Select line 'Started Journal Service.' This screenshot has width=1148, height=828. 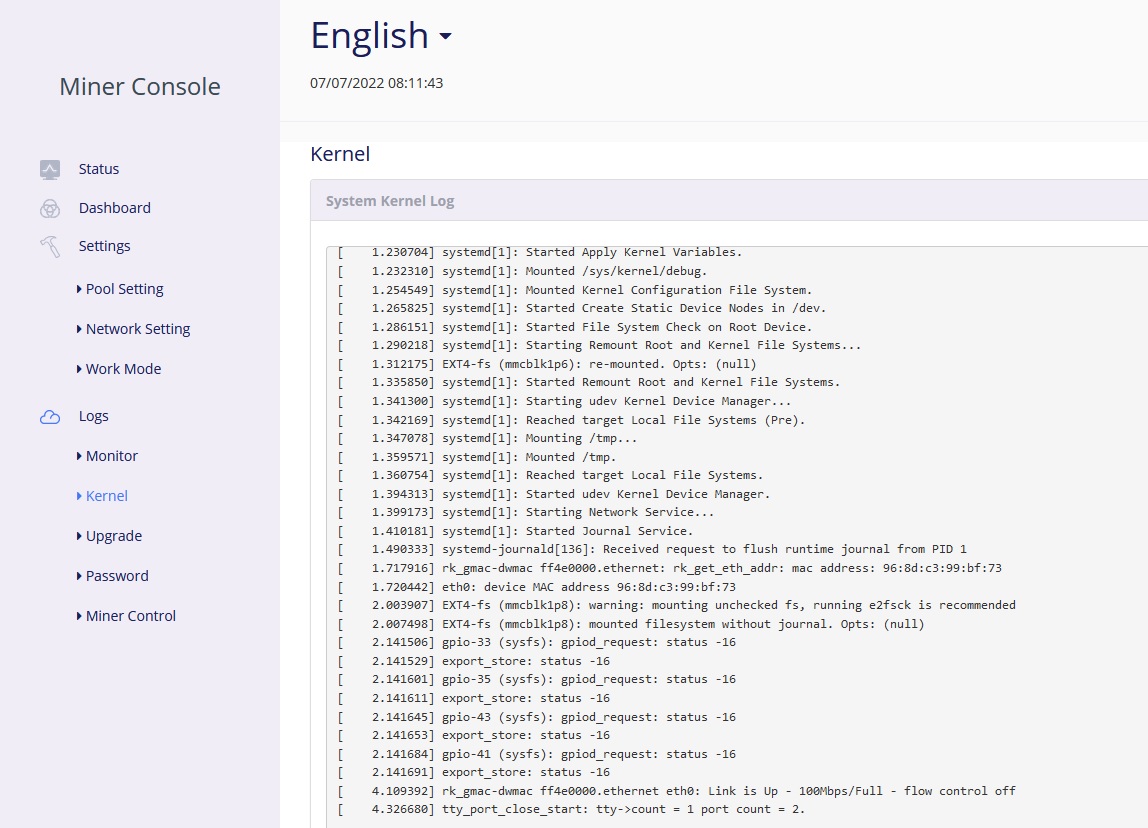pos(515,531)
